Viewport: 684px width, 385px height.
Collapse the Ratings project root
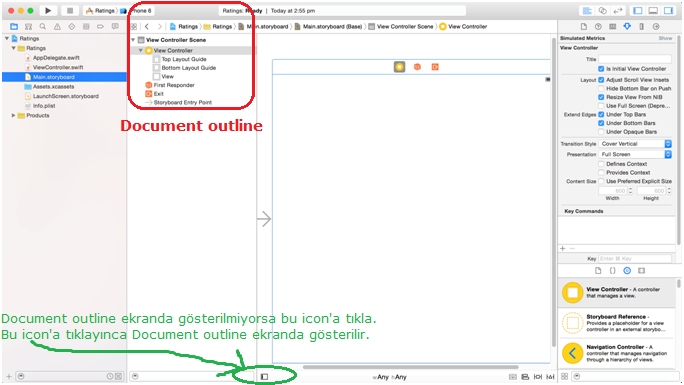(x=7, y=38)
